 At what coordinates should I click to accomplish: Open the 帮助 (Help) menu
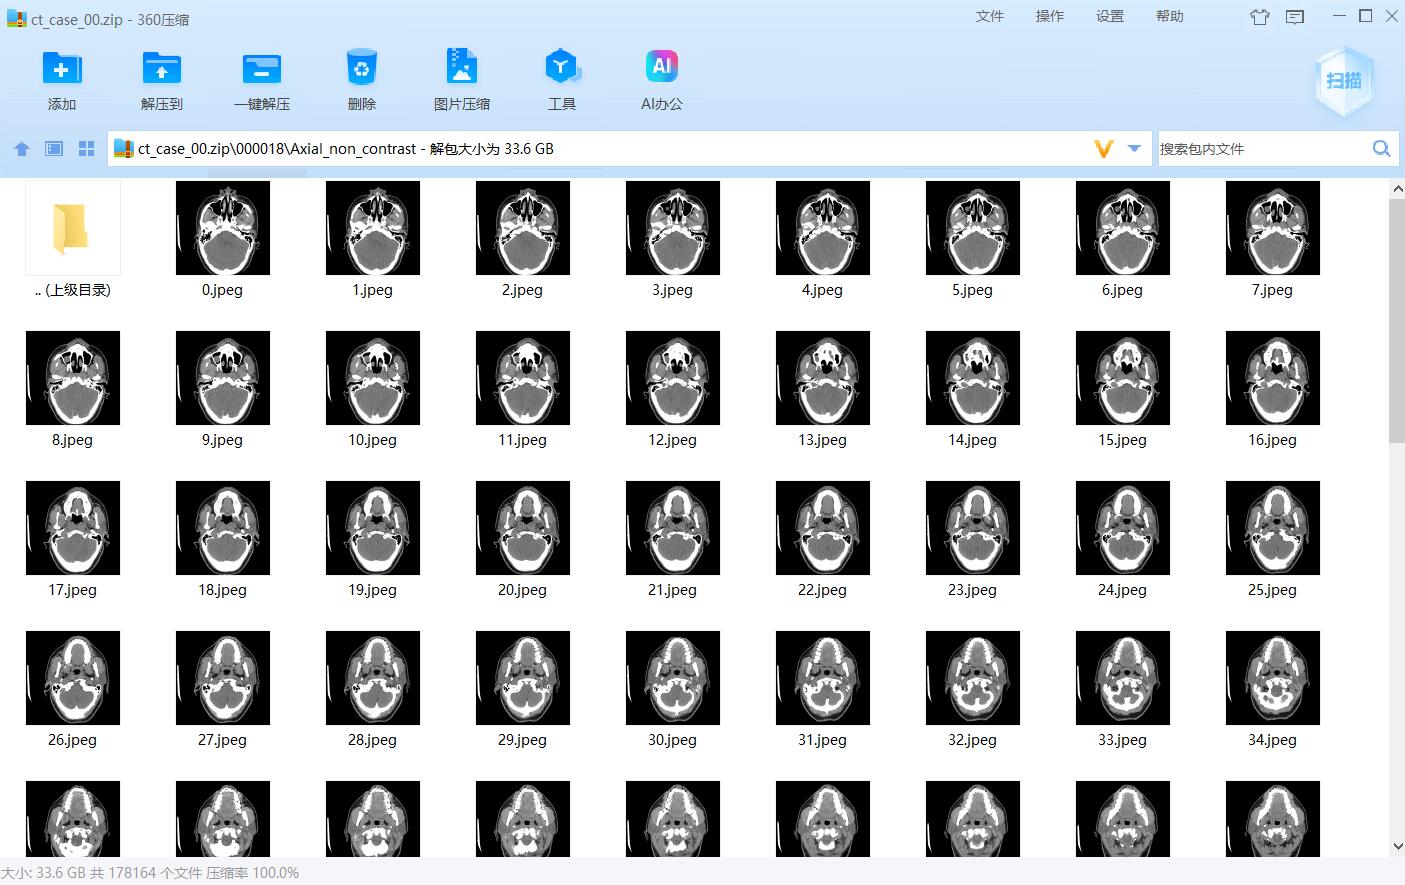(1169, 16)
